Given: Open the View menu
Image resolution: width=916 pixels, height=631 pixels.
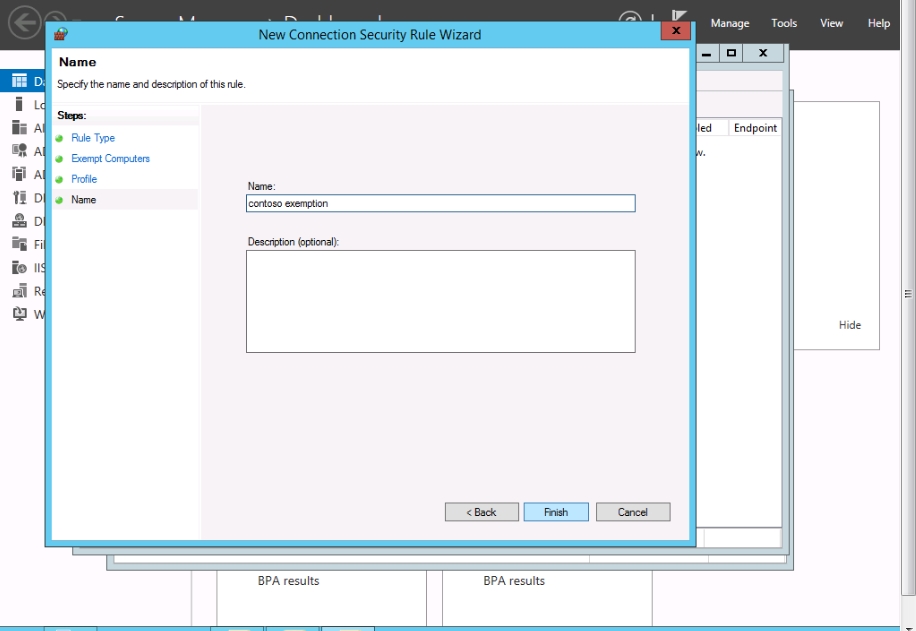Looking at the screenshot, I should (x=831, y=23).
